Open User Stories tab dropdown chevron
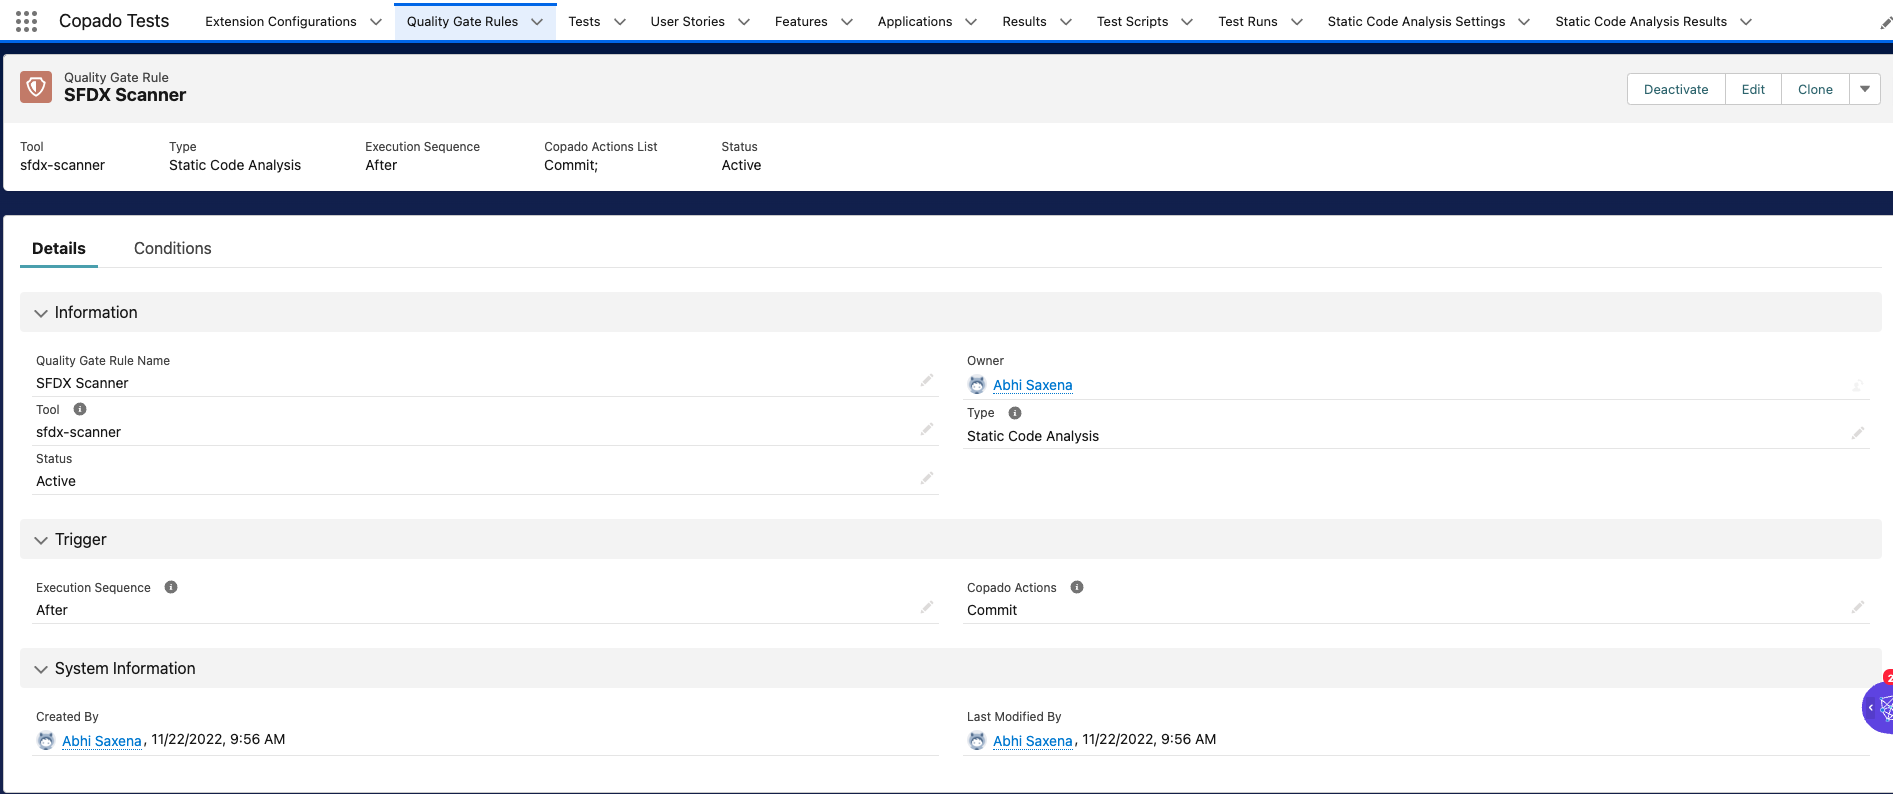 pyautogui.click(x=744, y=22)
